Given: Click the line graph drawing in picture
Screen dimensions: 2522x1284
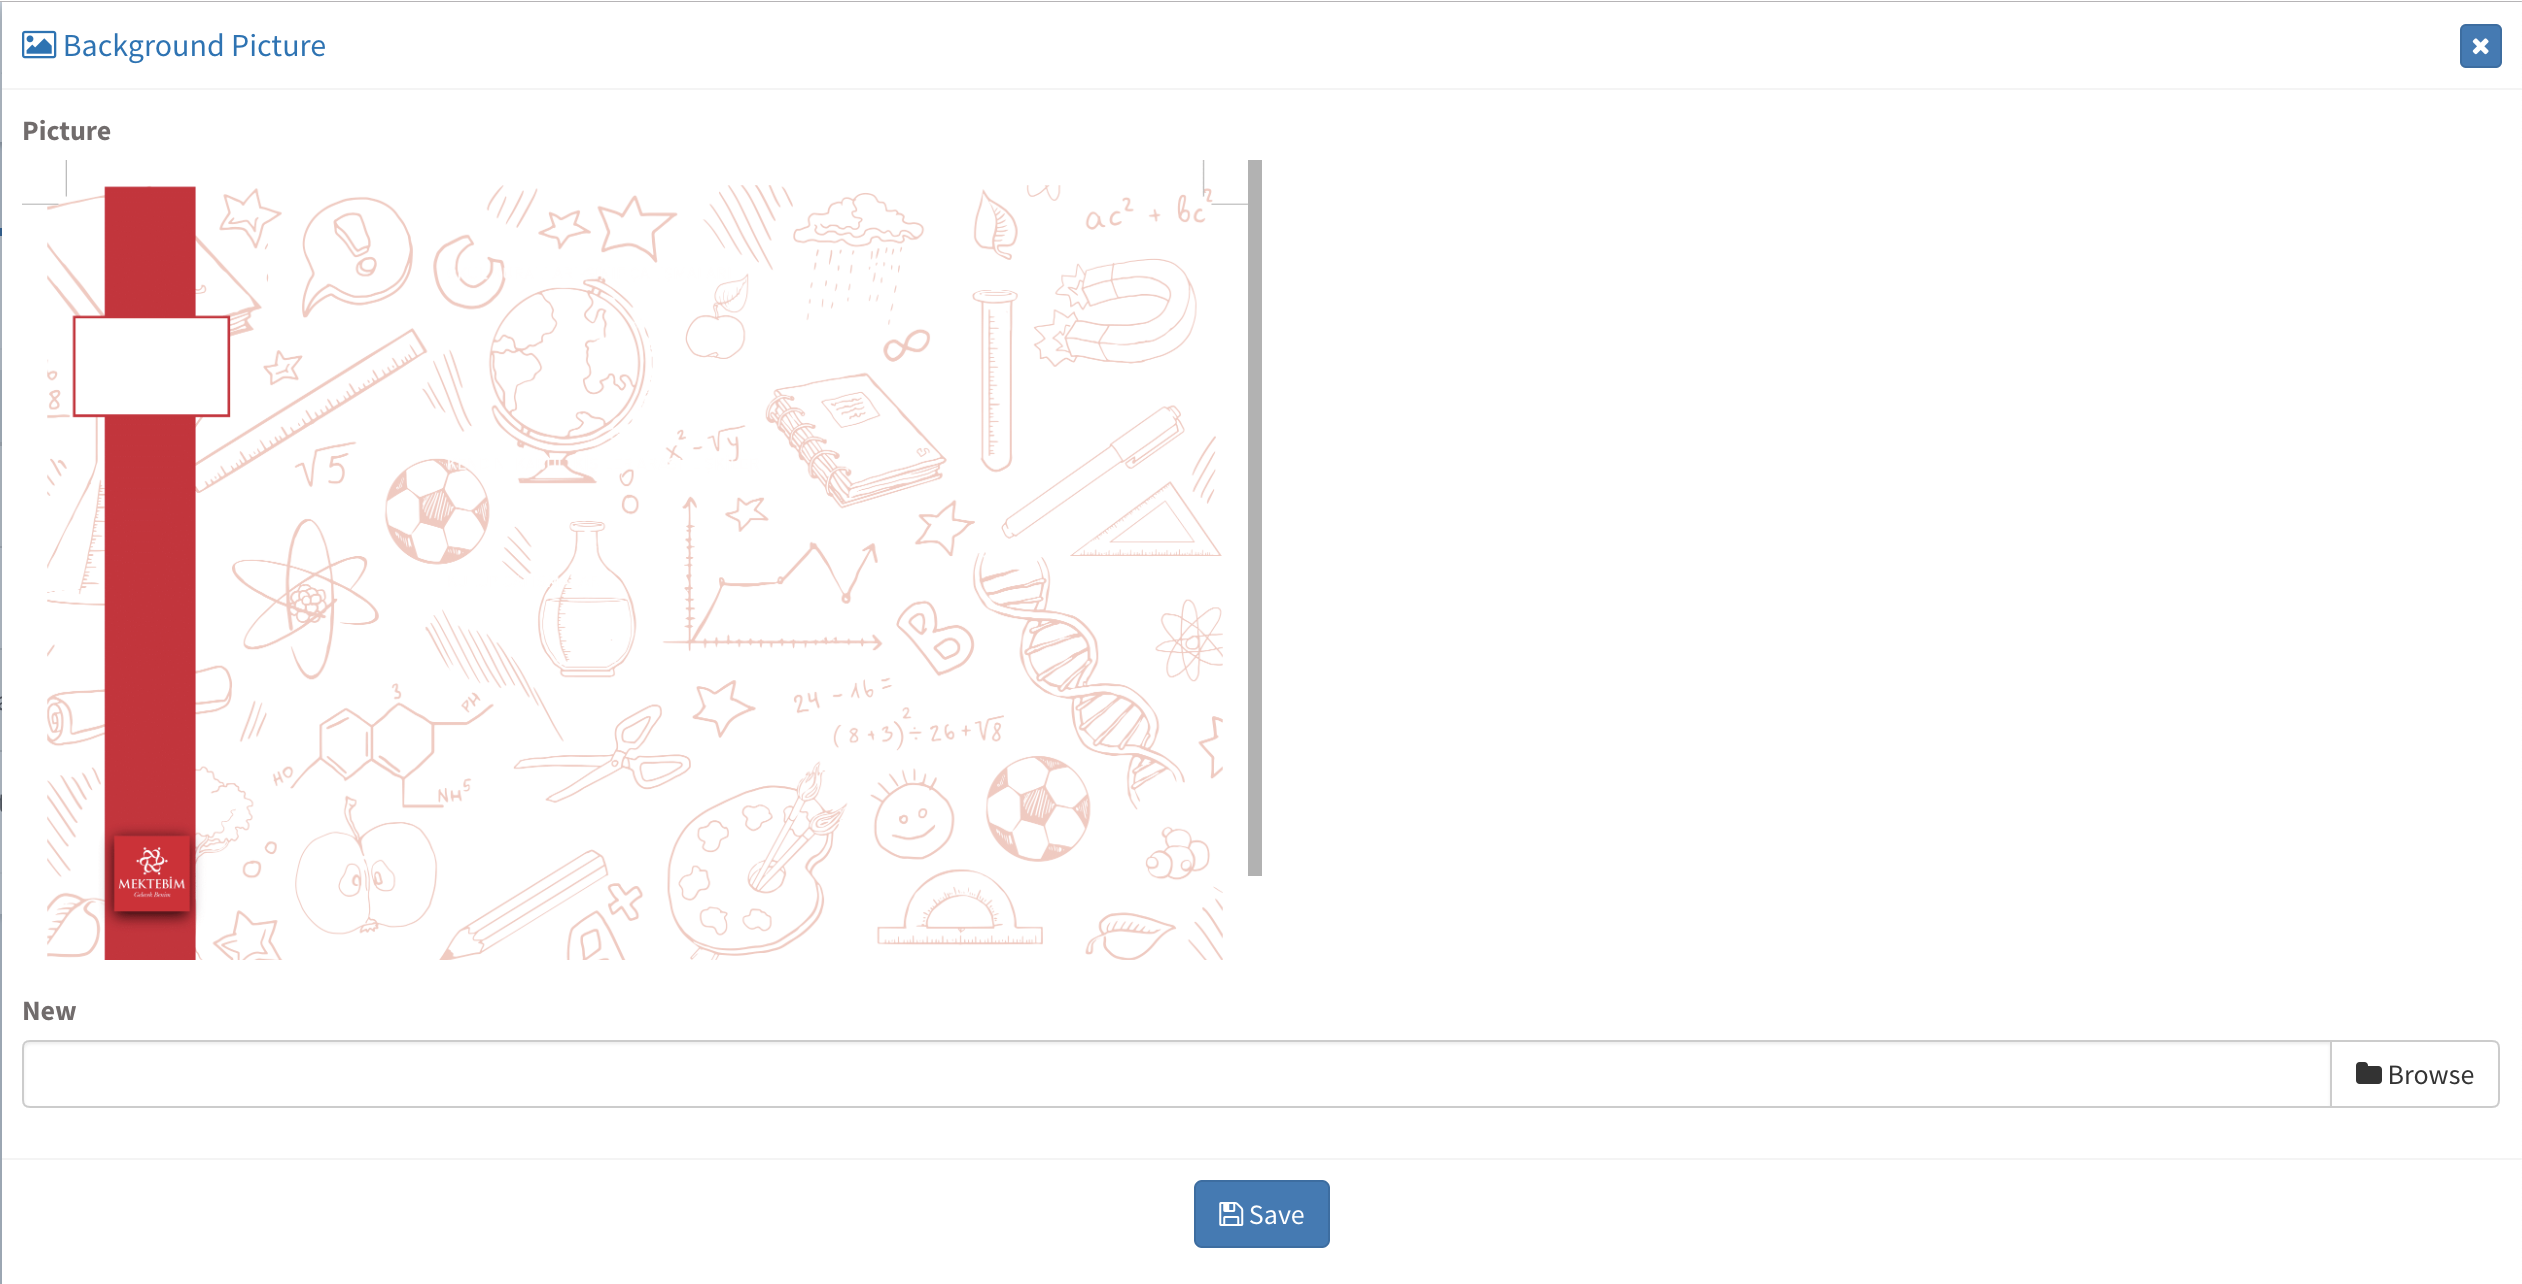Looking at the screenshot, I should coord(780,574).
